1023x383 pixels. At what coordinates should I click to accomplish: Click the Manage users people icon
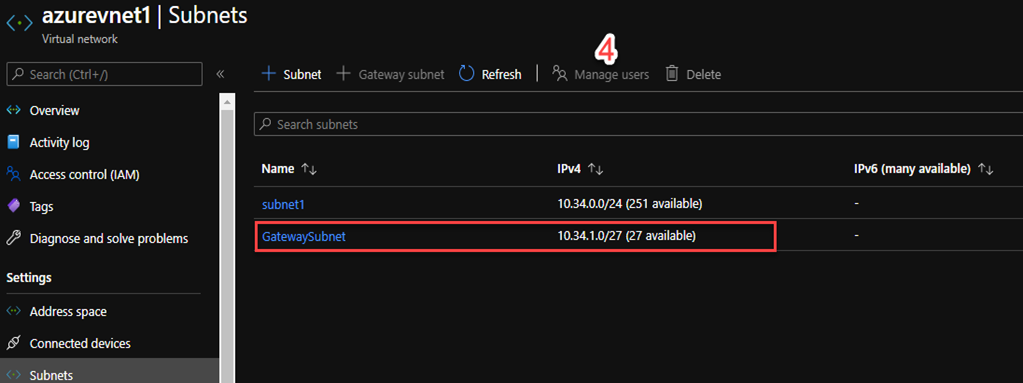click(560, 73)
